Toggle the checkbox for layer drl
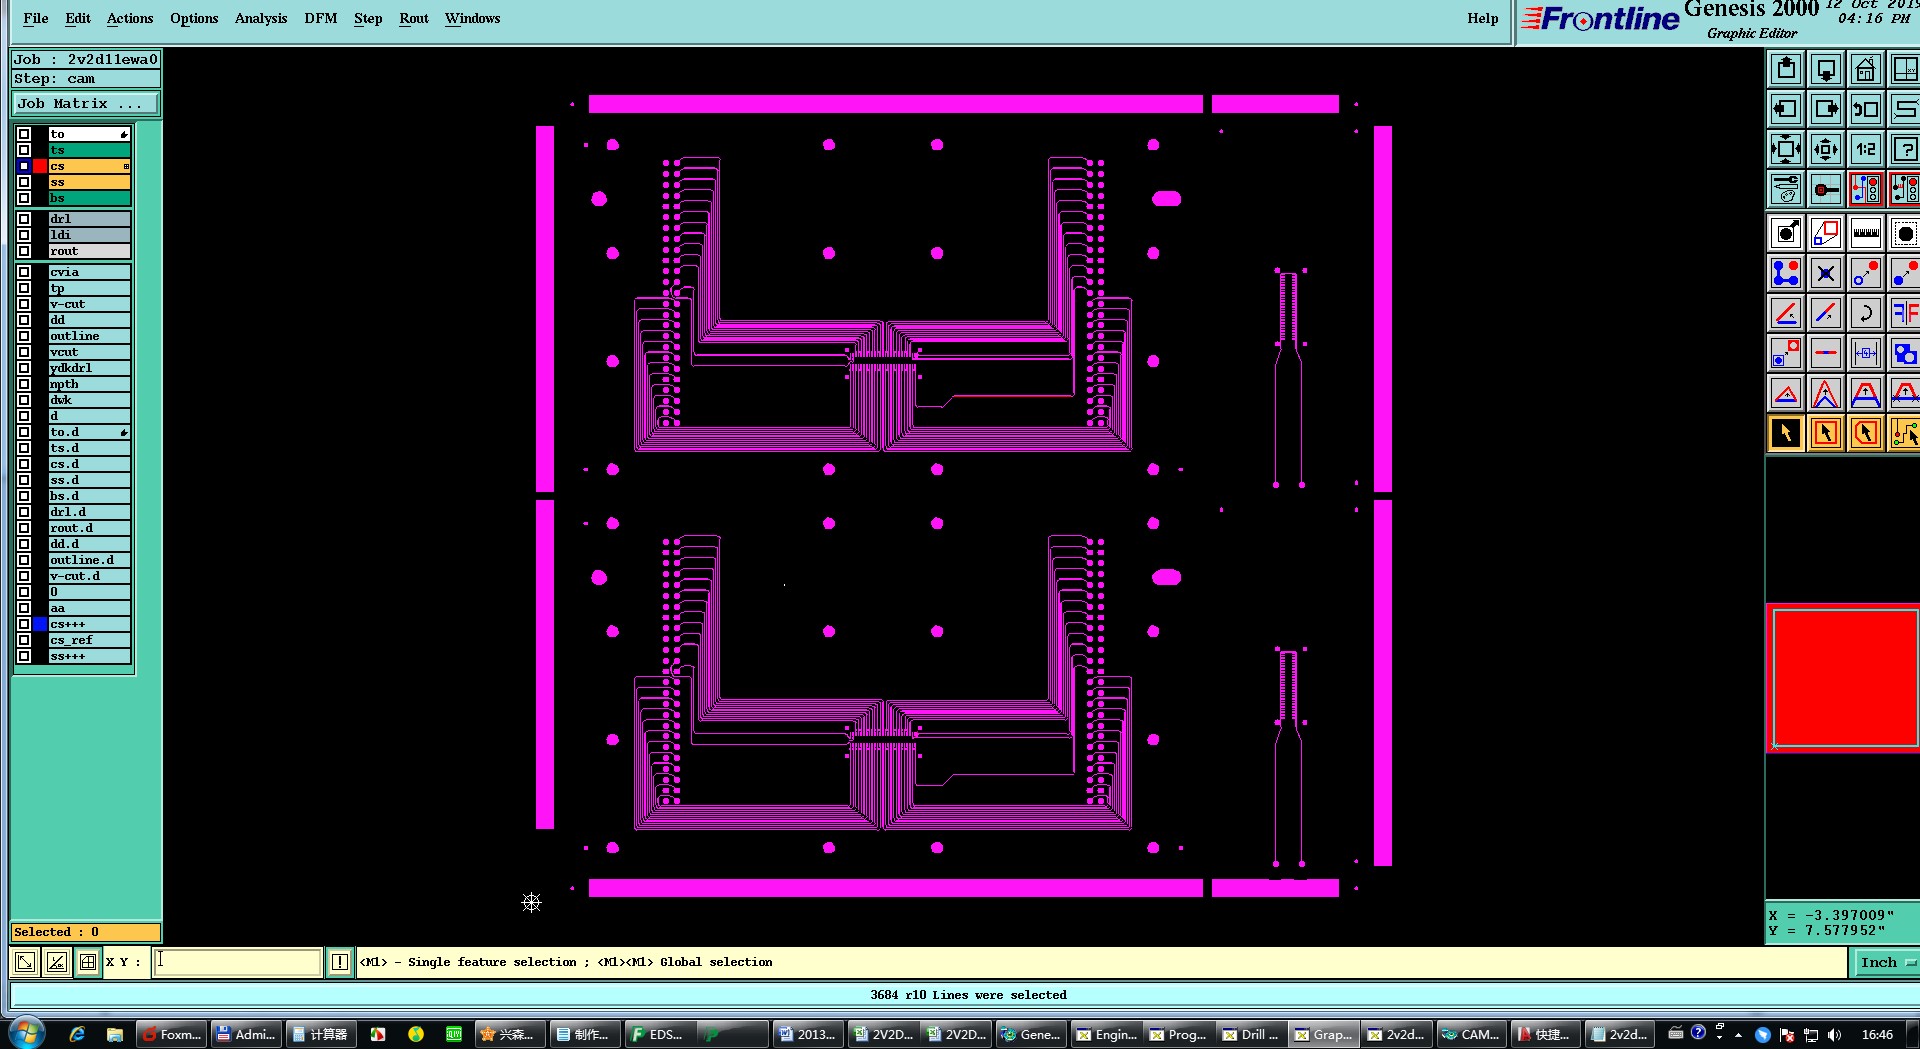 (24, 219)
